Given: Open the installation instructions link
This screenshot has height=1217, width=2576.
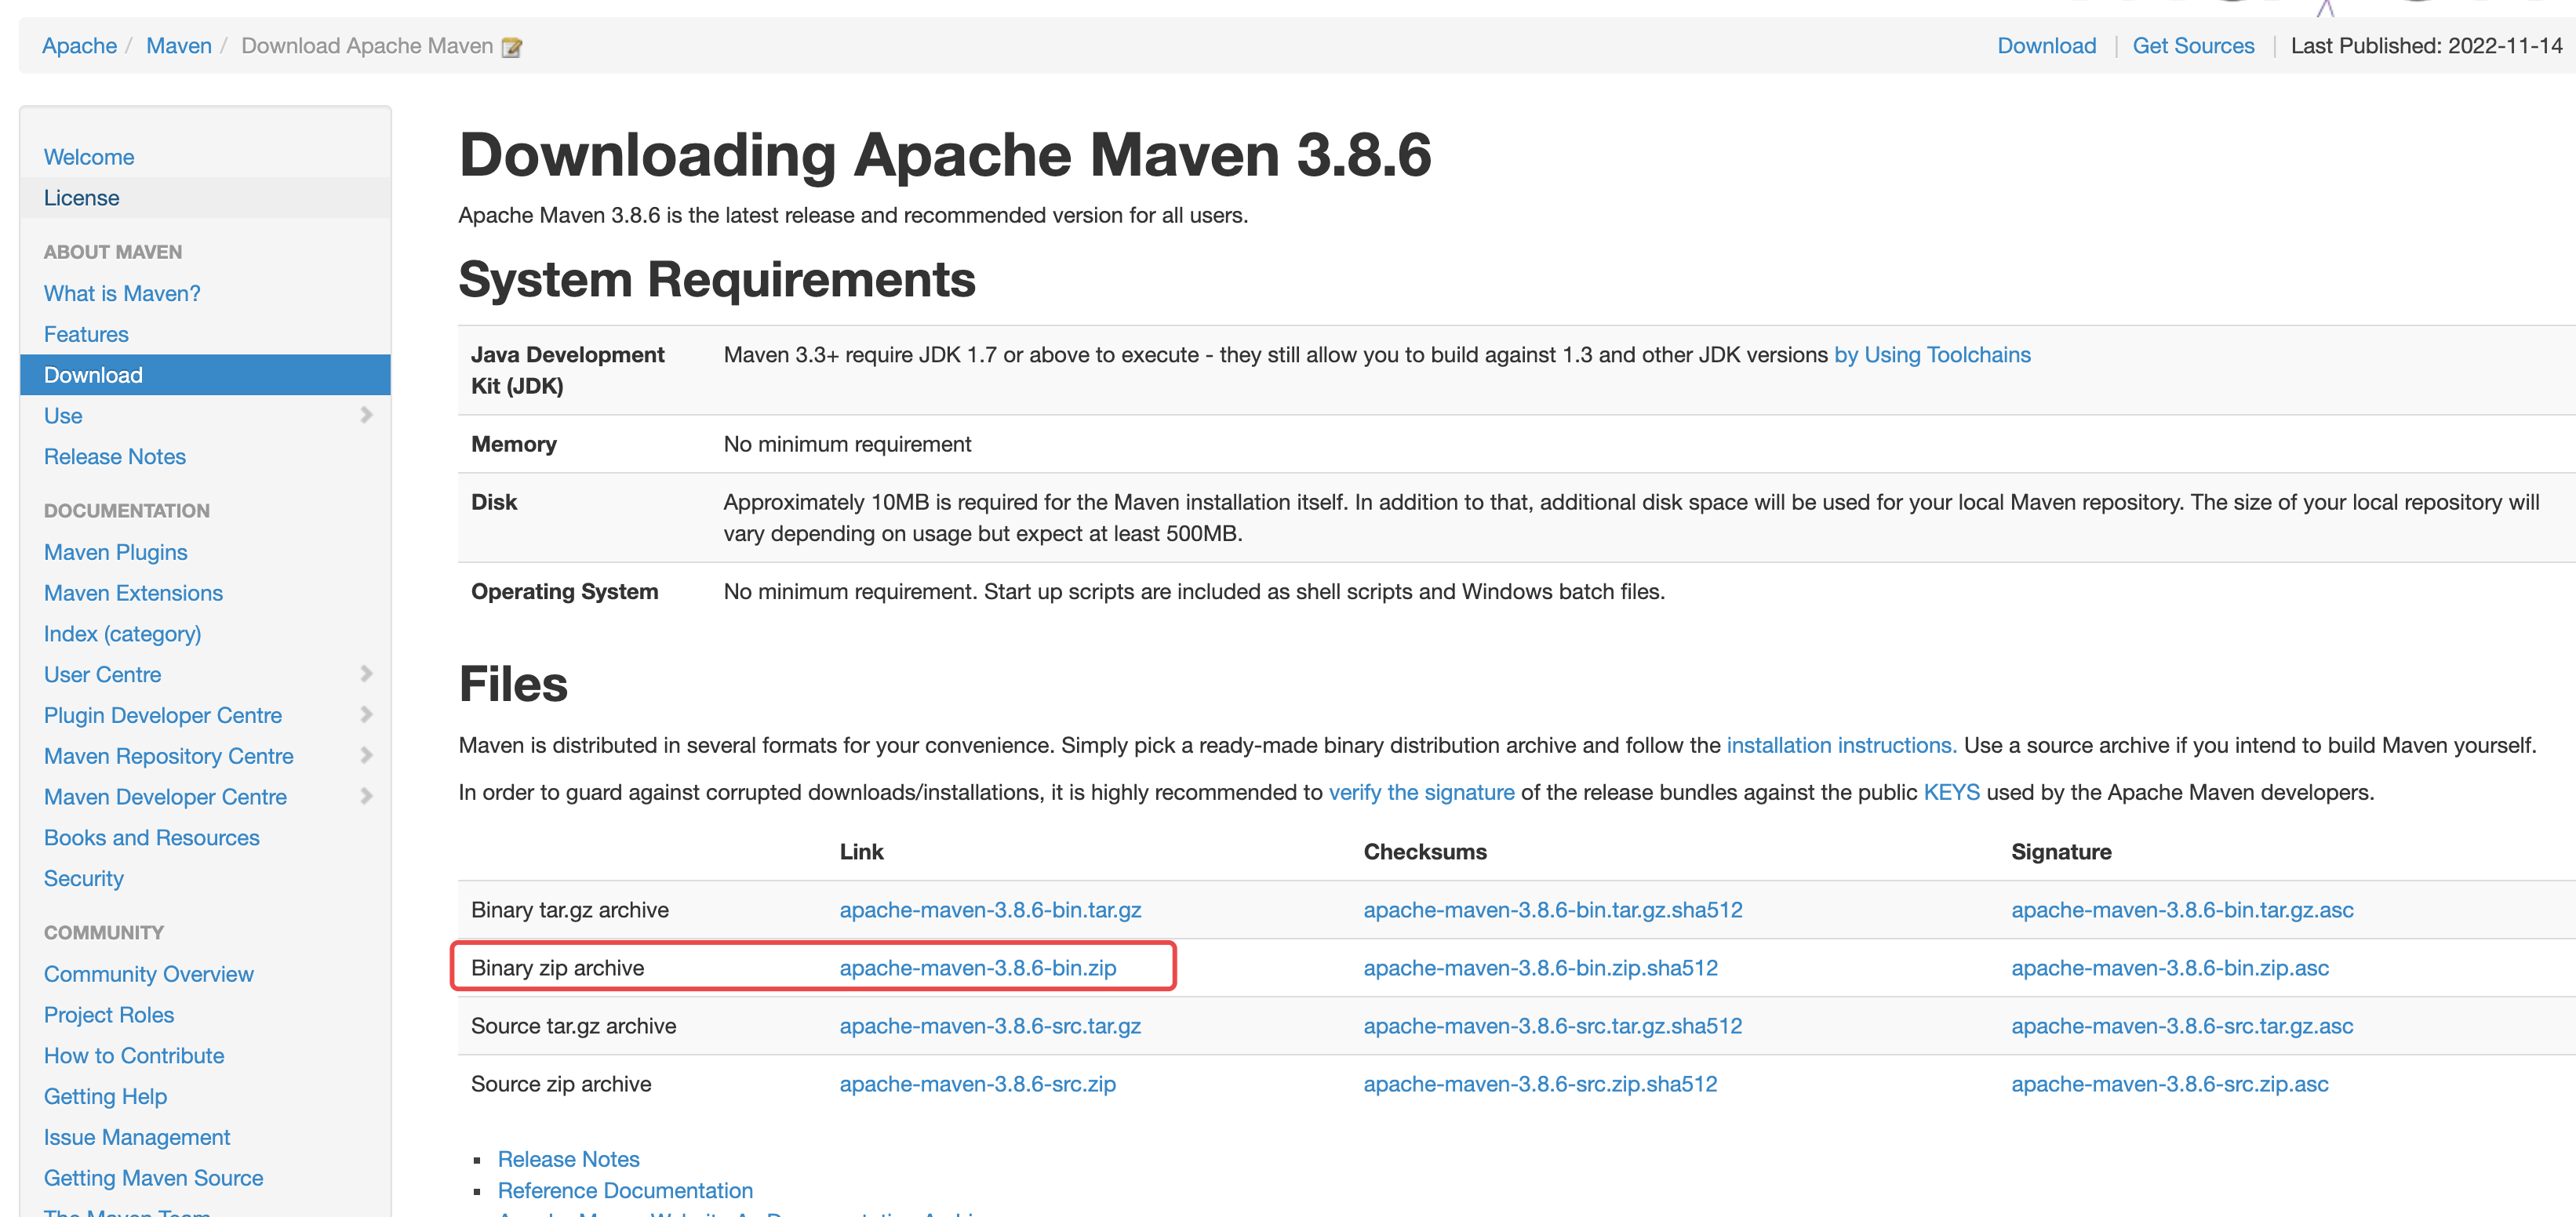Looking at the screenshot, I should coord(1840,745).
